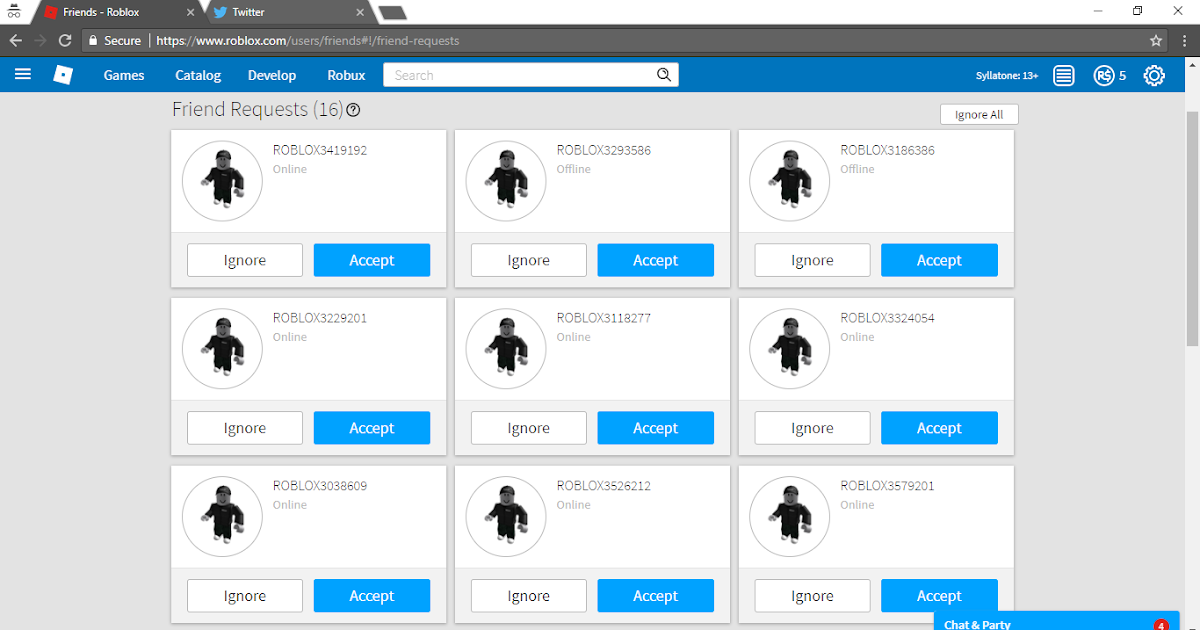Ignore request from ROBLOX3526212
The width and height of the screenshot is (1200, 630).
529,596
